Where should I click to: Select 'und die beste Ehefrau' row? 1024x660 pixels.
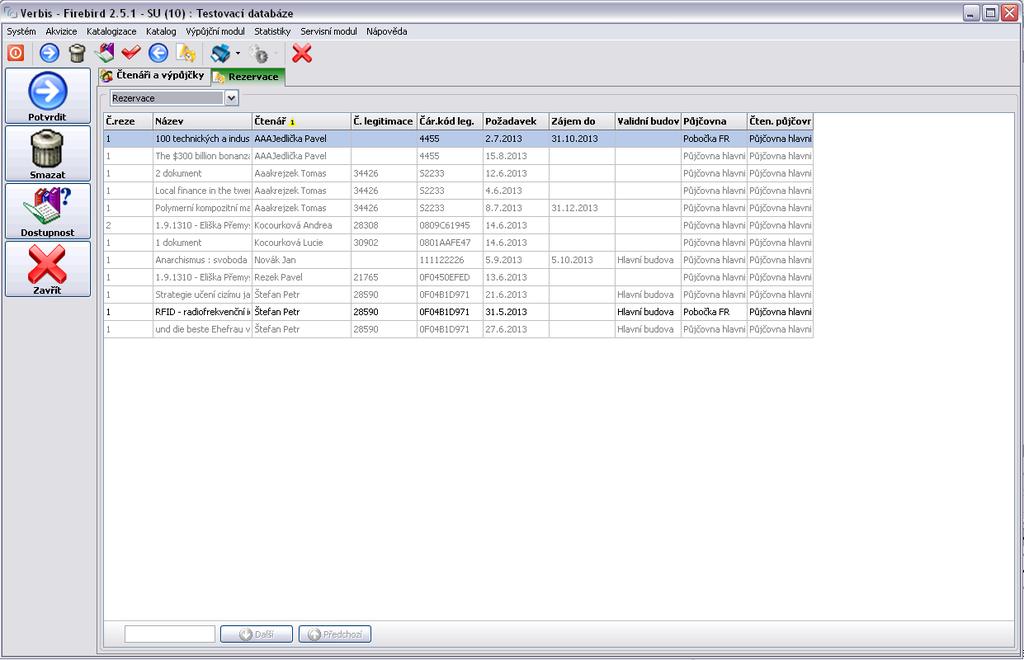(458, 329)
